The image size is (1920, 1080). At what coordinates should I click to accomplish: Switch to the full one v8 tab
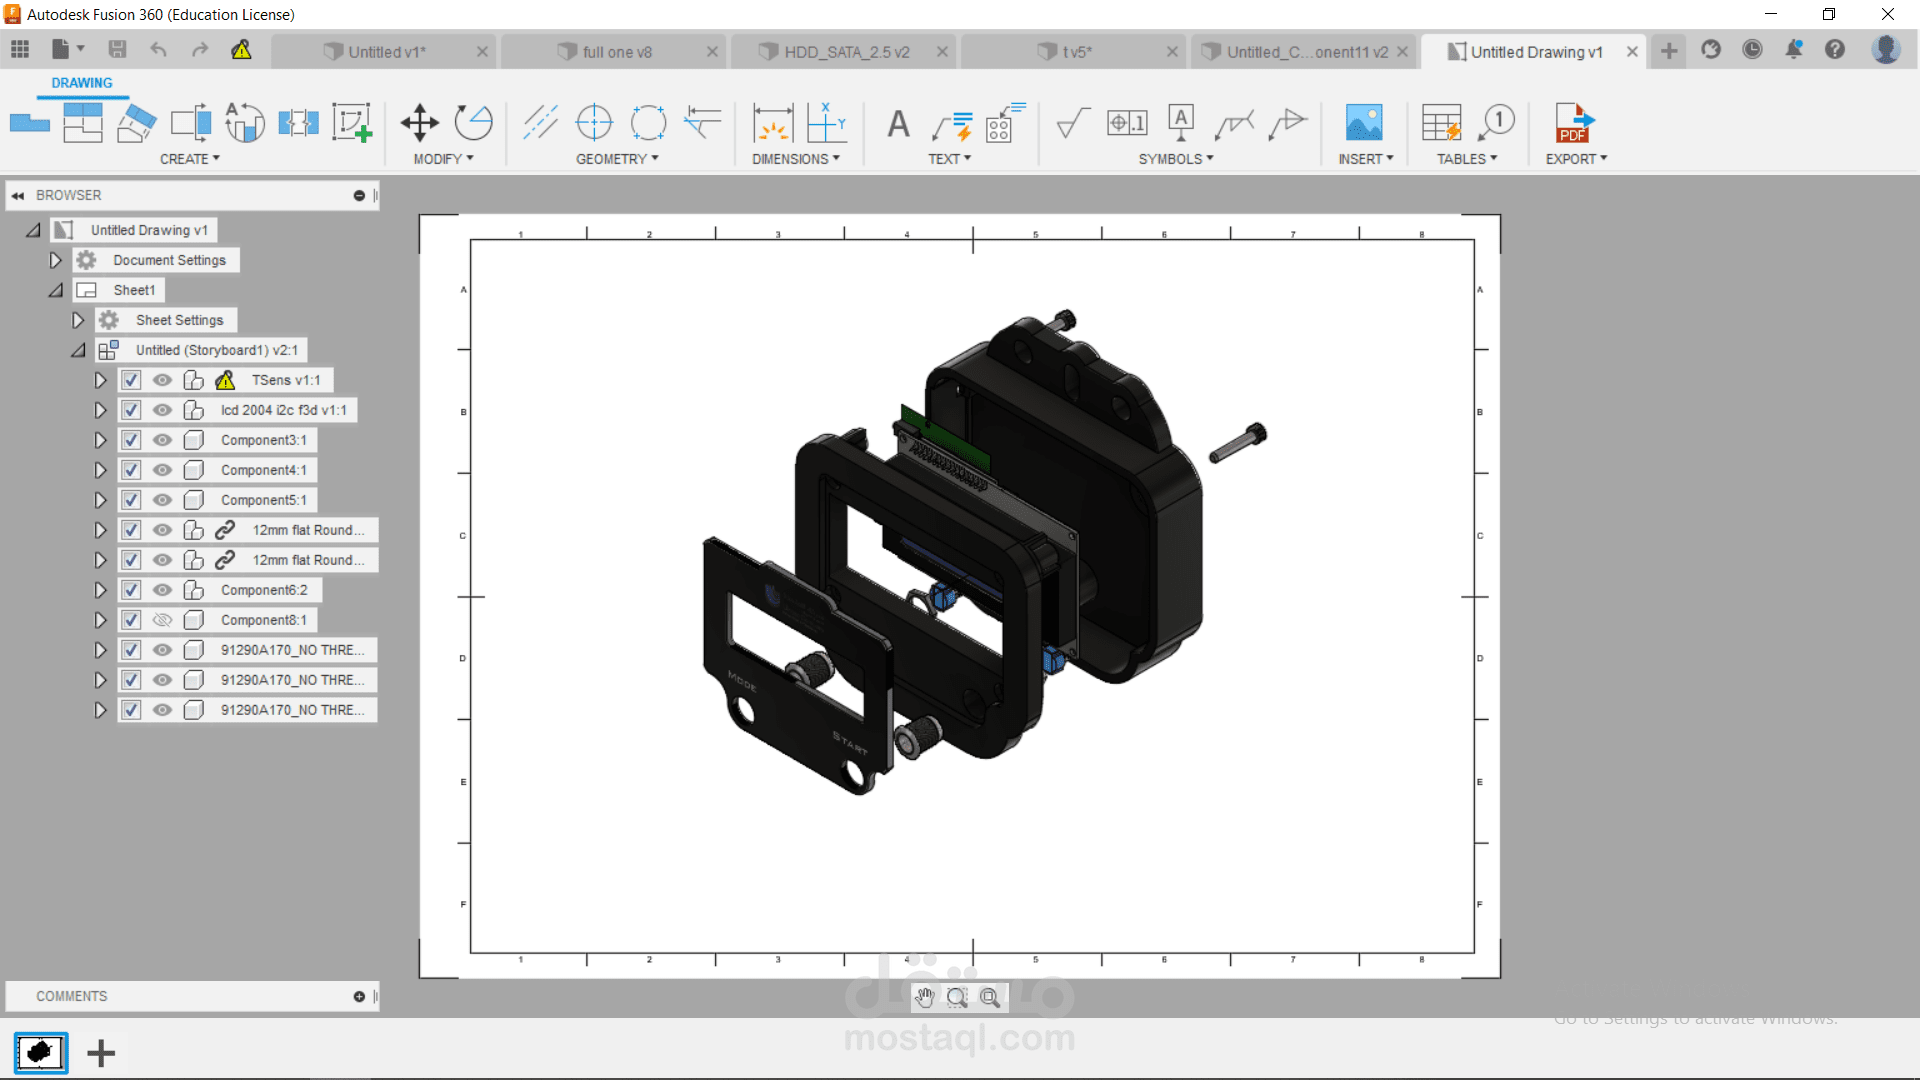[x=616, y=52]
